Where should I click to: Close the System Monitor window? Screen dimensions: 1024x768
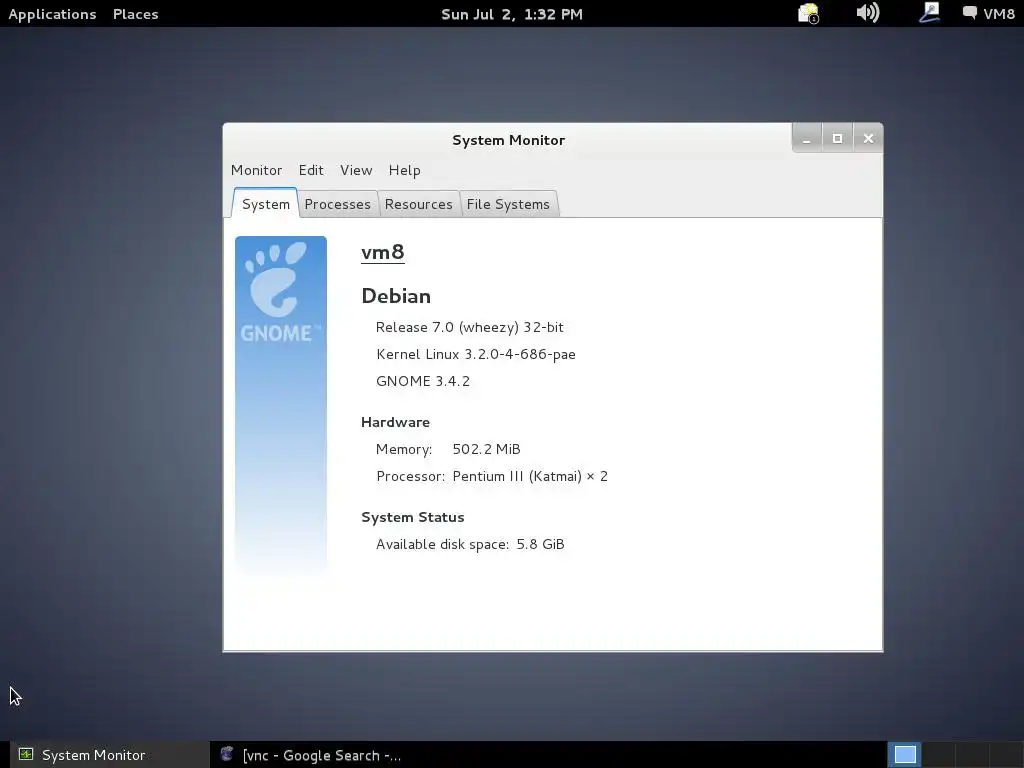868,138
